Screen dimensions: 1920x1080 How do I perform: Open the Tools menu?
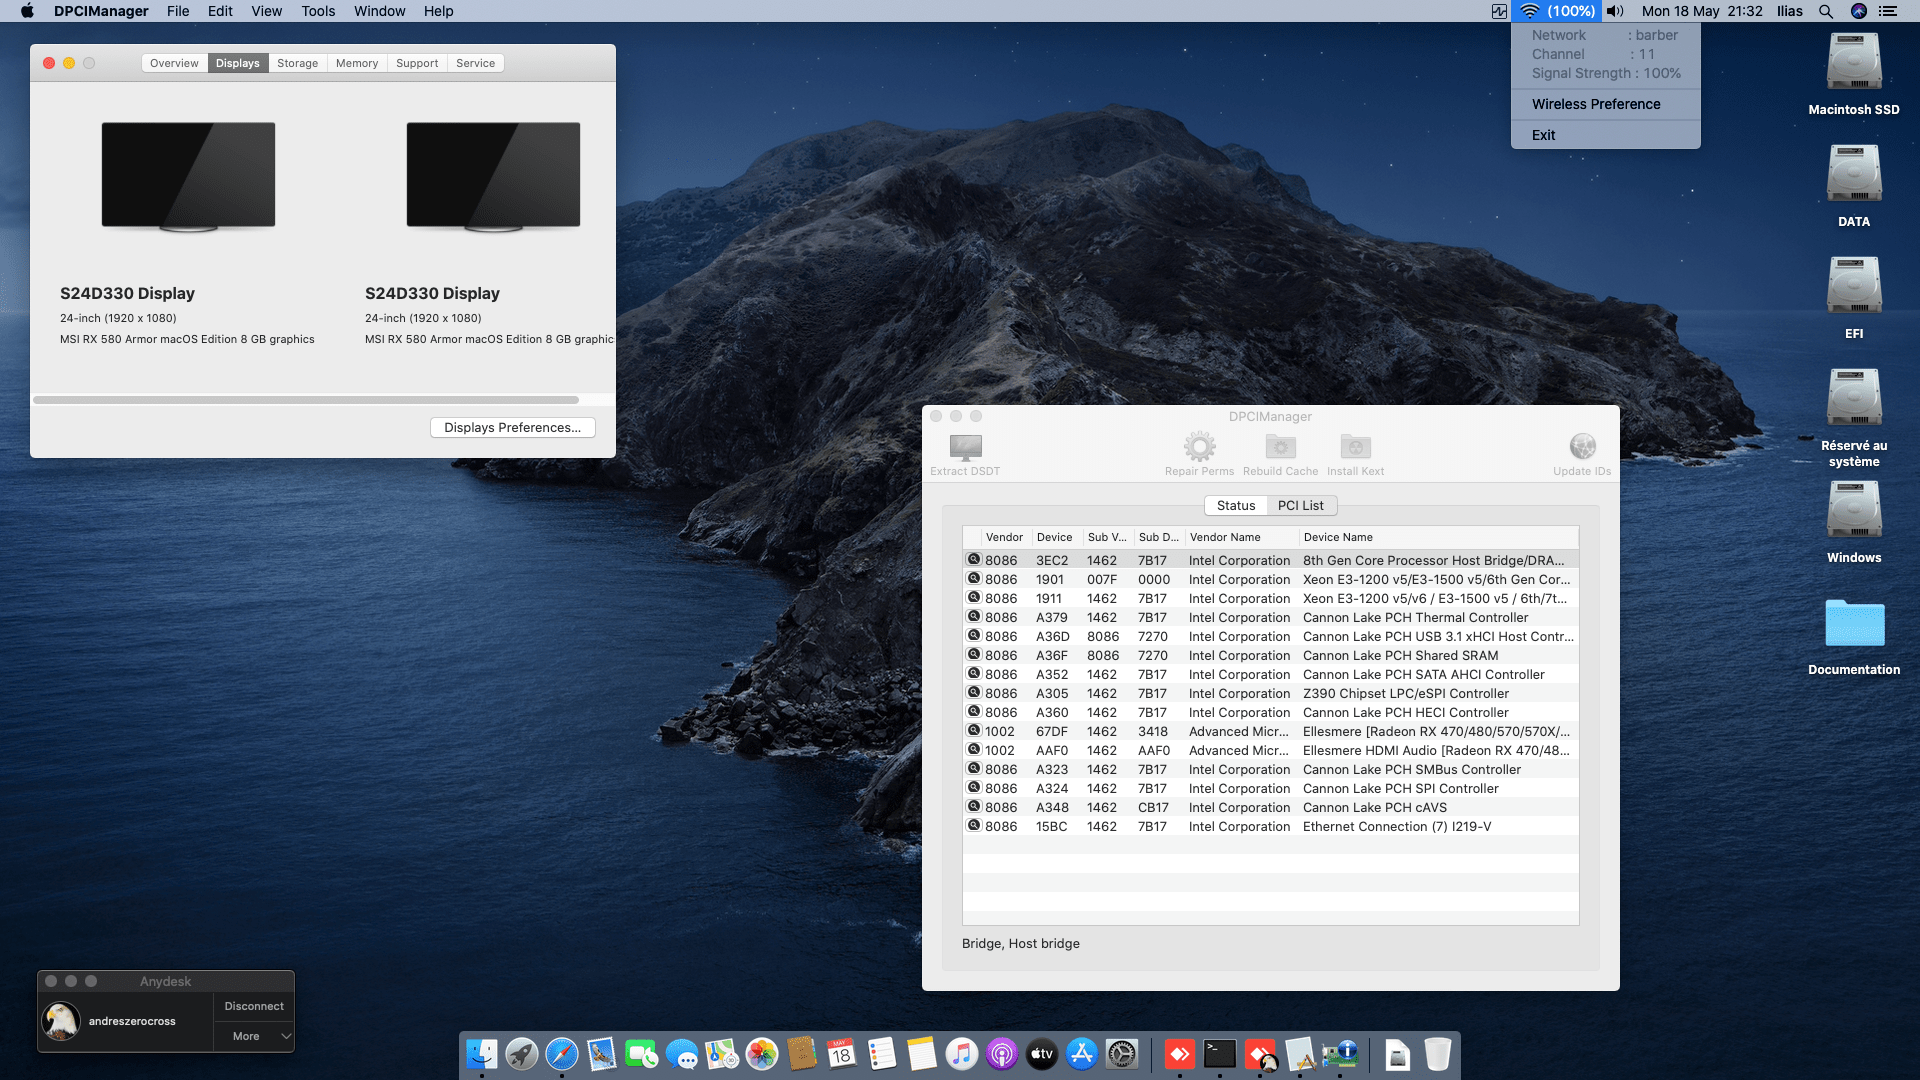318,11
